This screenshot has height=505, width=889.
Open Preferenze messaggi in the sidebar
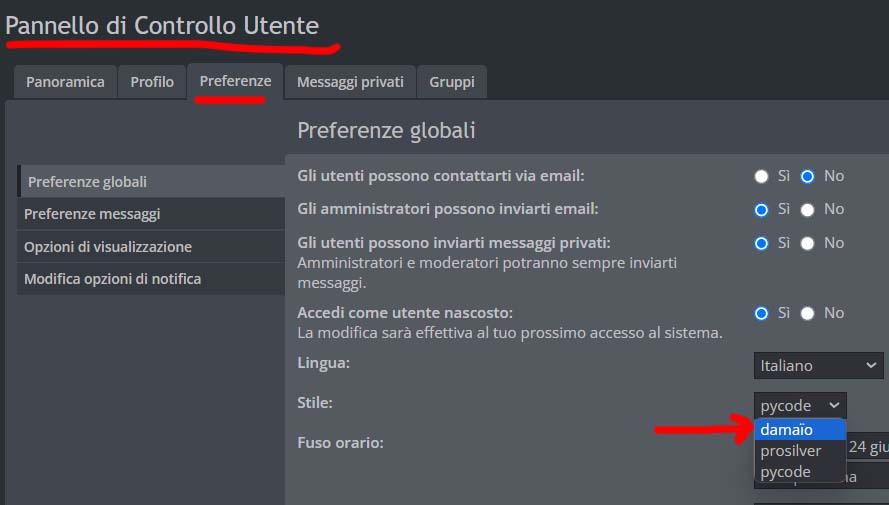click(92, 214)
